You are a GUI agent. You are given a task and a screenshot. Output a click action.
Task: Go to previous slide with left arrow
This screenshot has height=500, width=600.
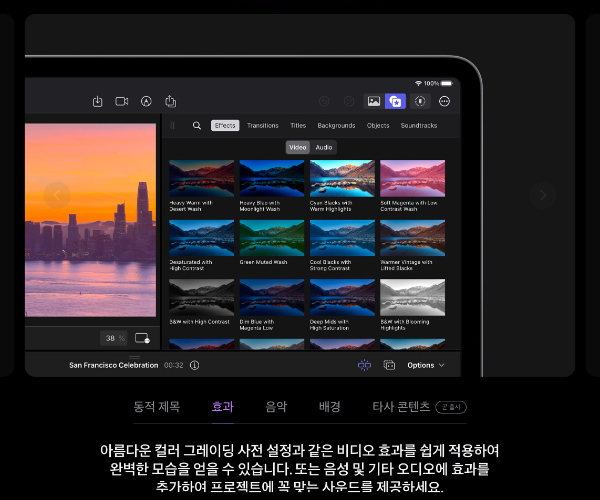click(57, 195)
